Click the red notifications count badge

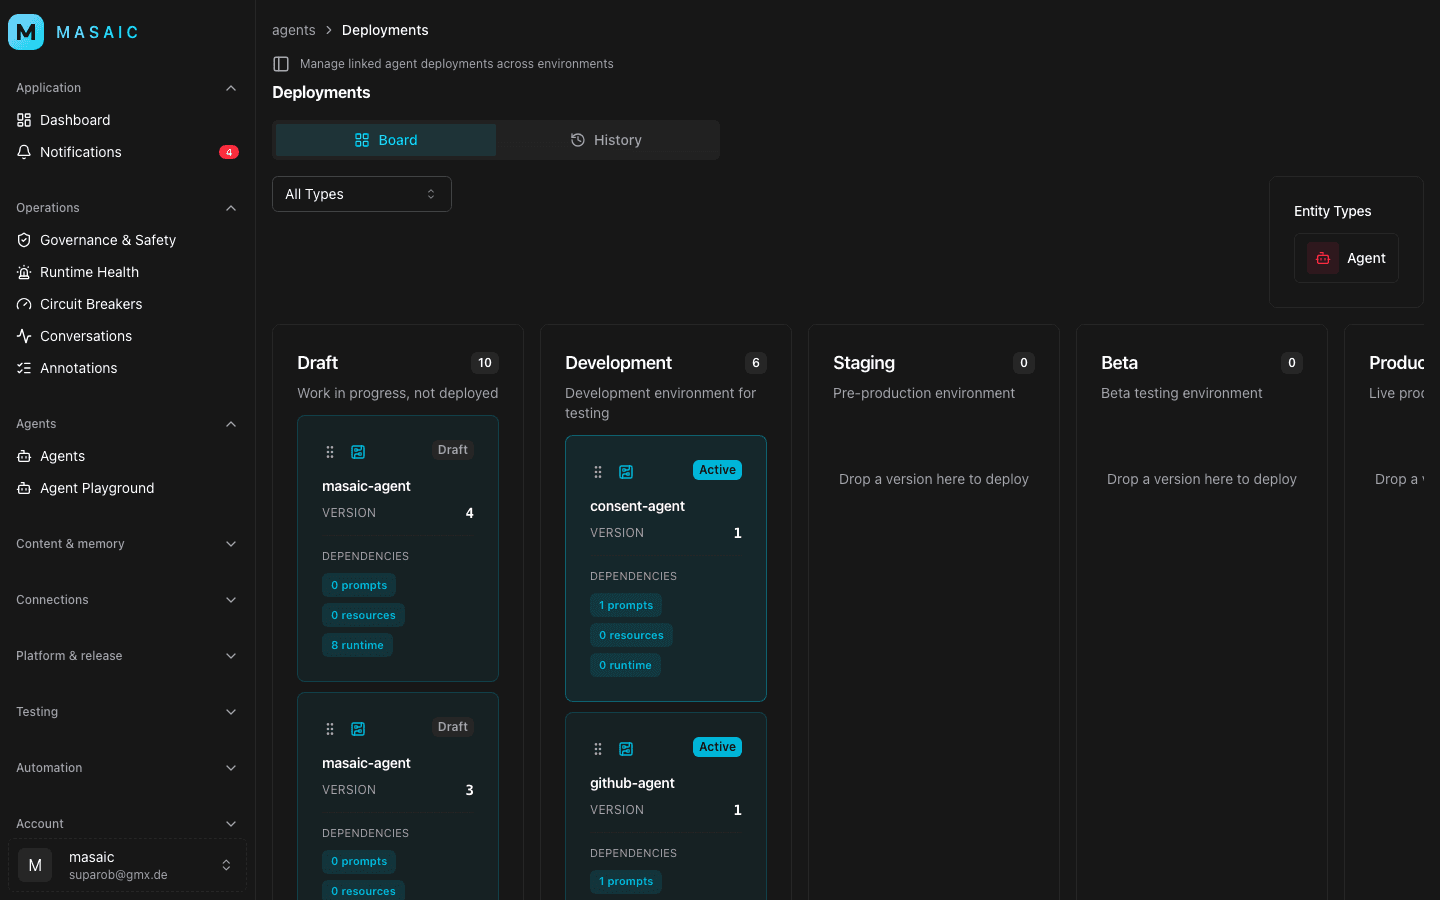(x=229, y=152)
